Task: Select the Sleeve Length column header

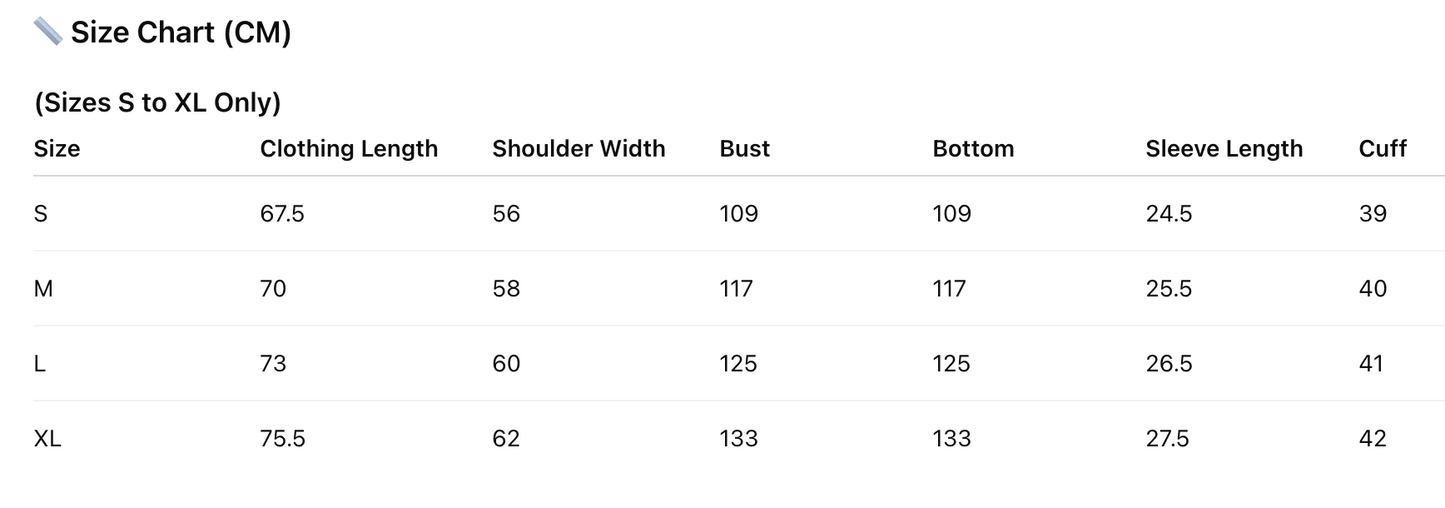Action: pyautogui.click(x=1224, y=149)
